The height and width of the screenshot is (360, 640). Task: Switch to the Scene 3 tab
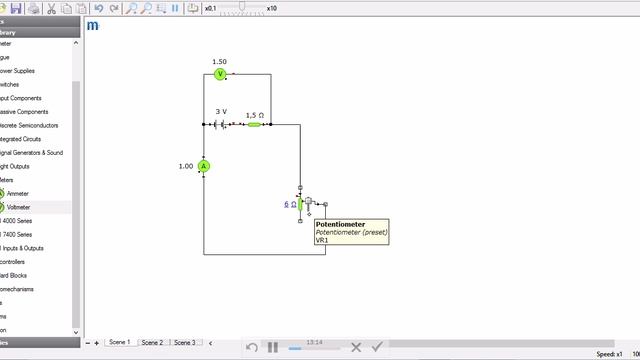point(185,342)
